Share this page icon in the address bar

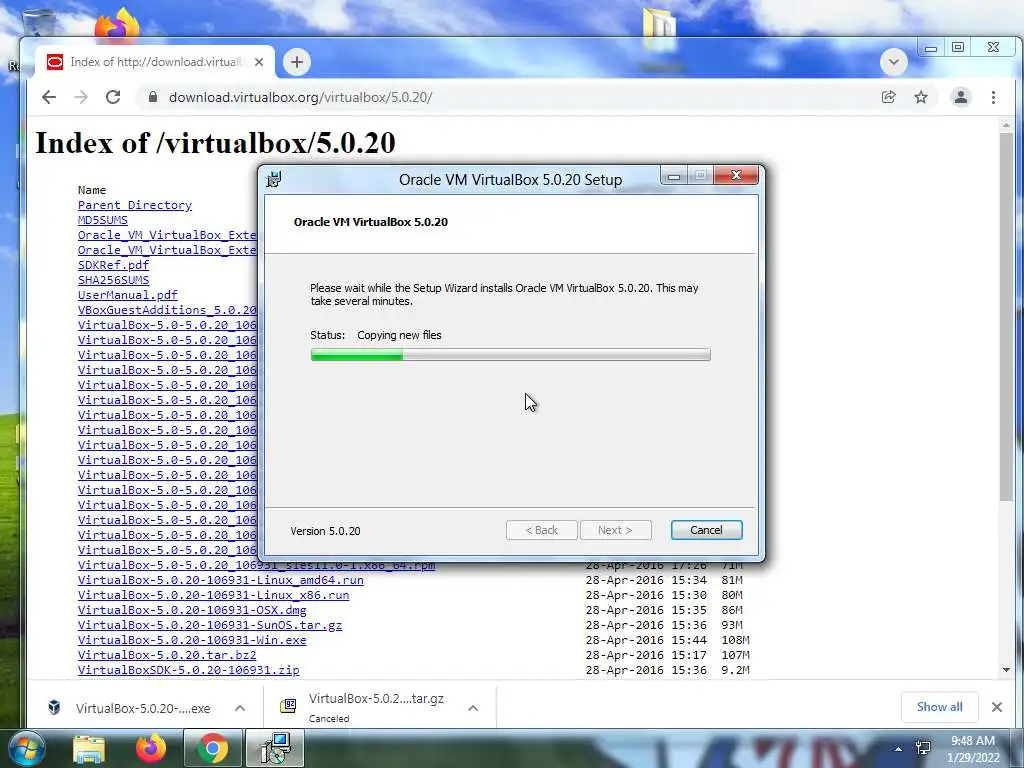pyautogui.click(x=888, y=97)
